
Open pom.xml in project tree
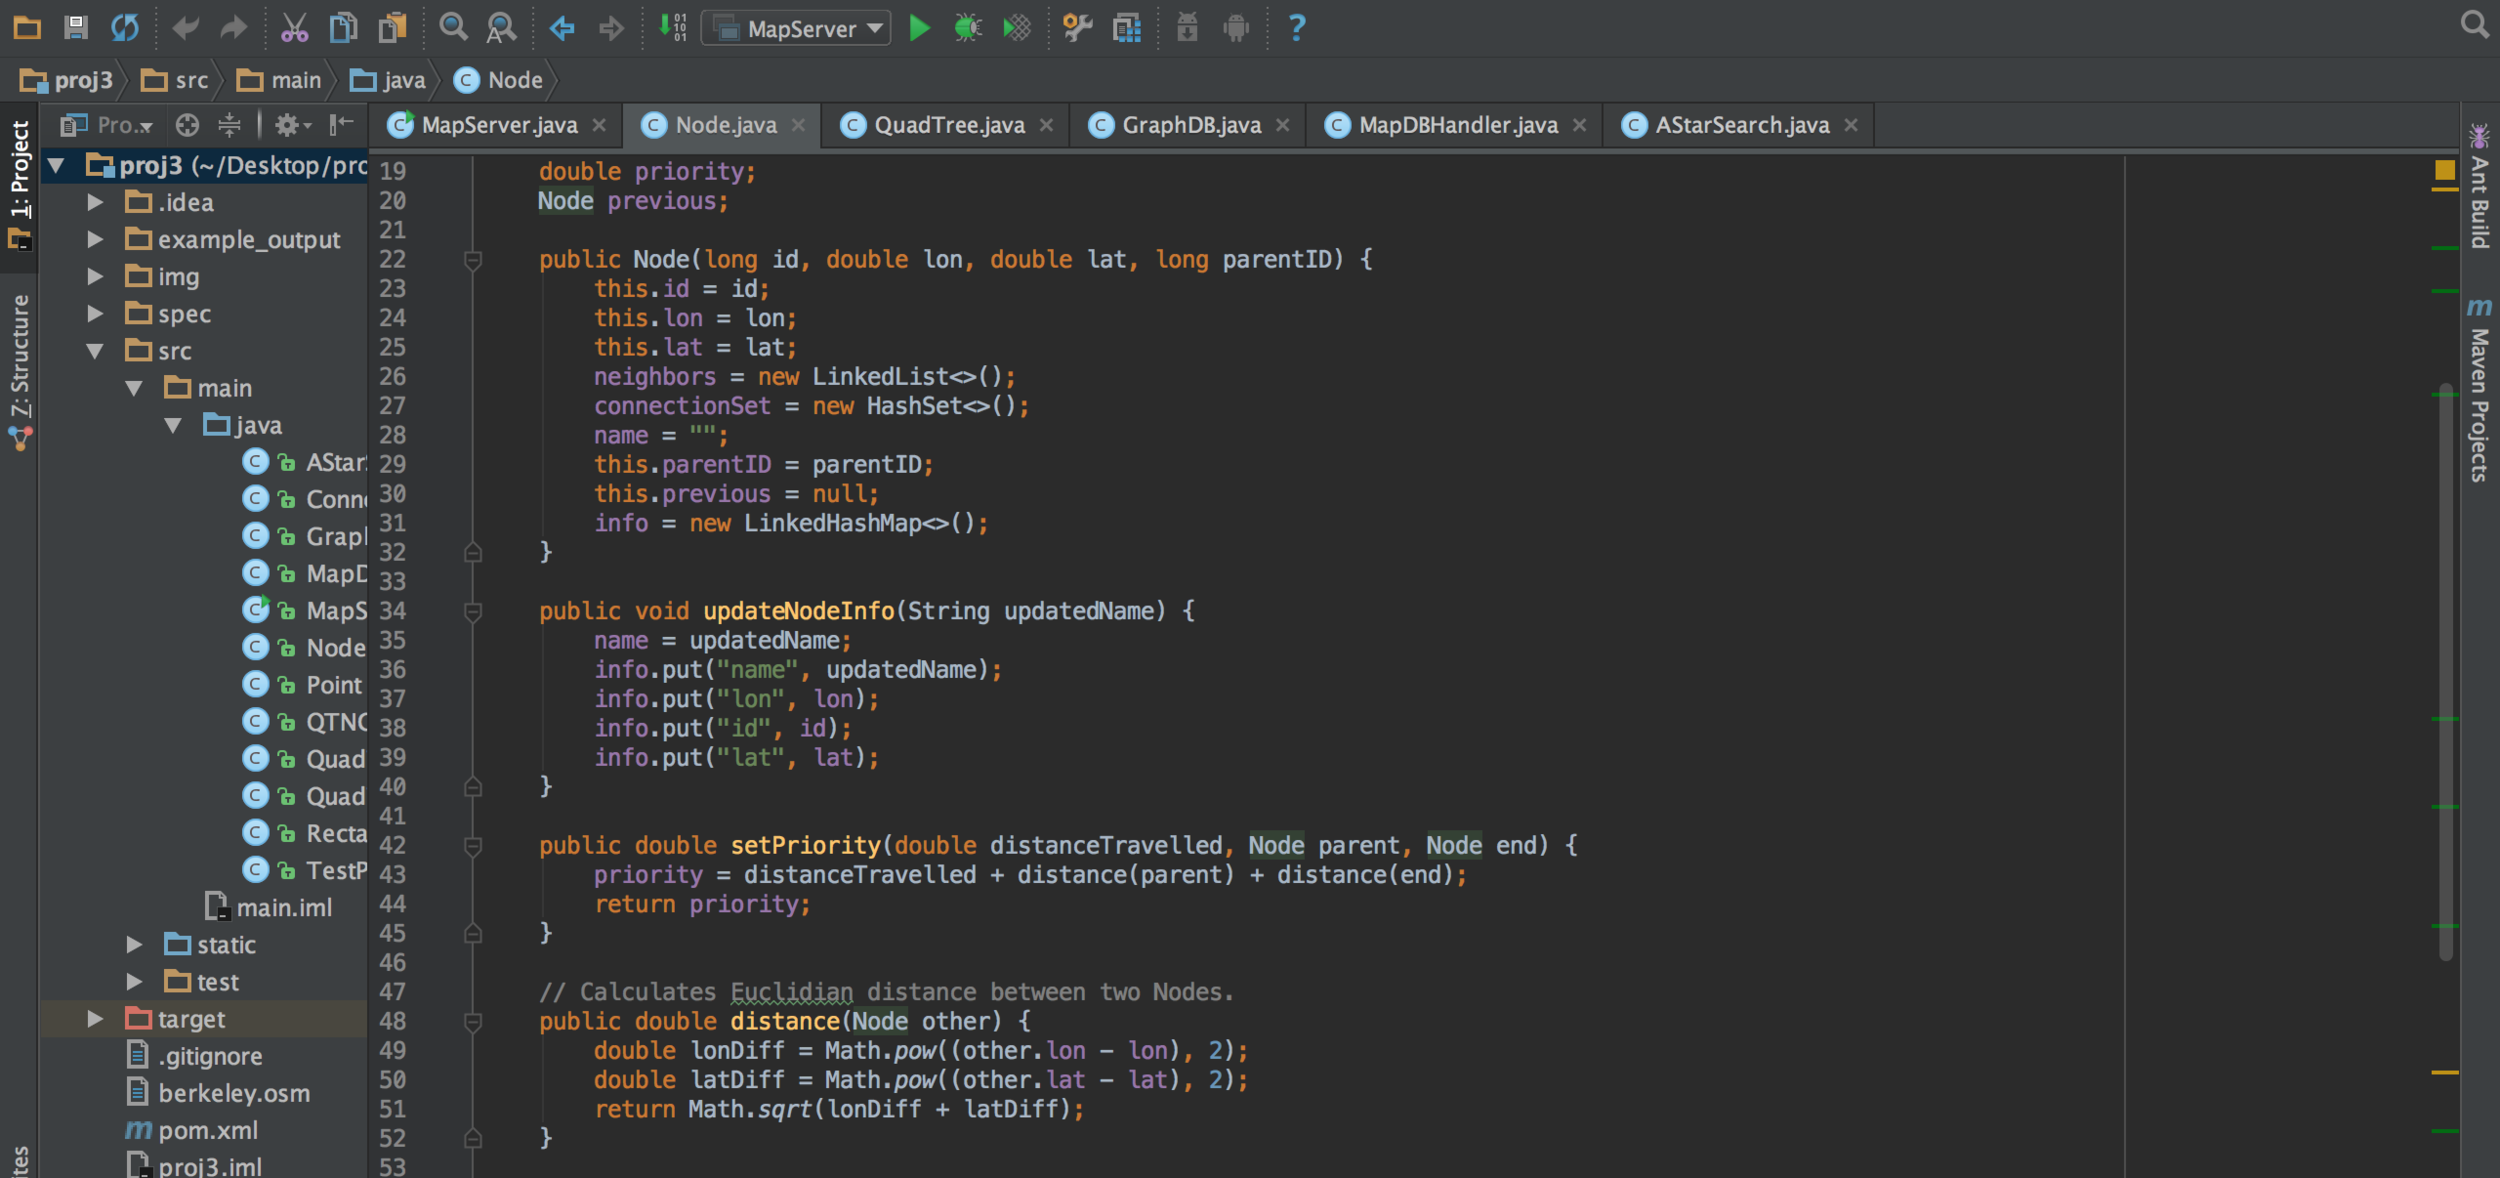click(208, 1130)
